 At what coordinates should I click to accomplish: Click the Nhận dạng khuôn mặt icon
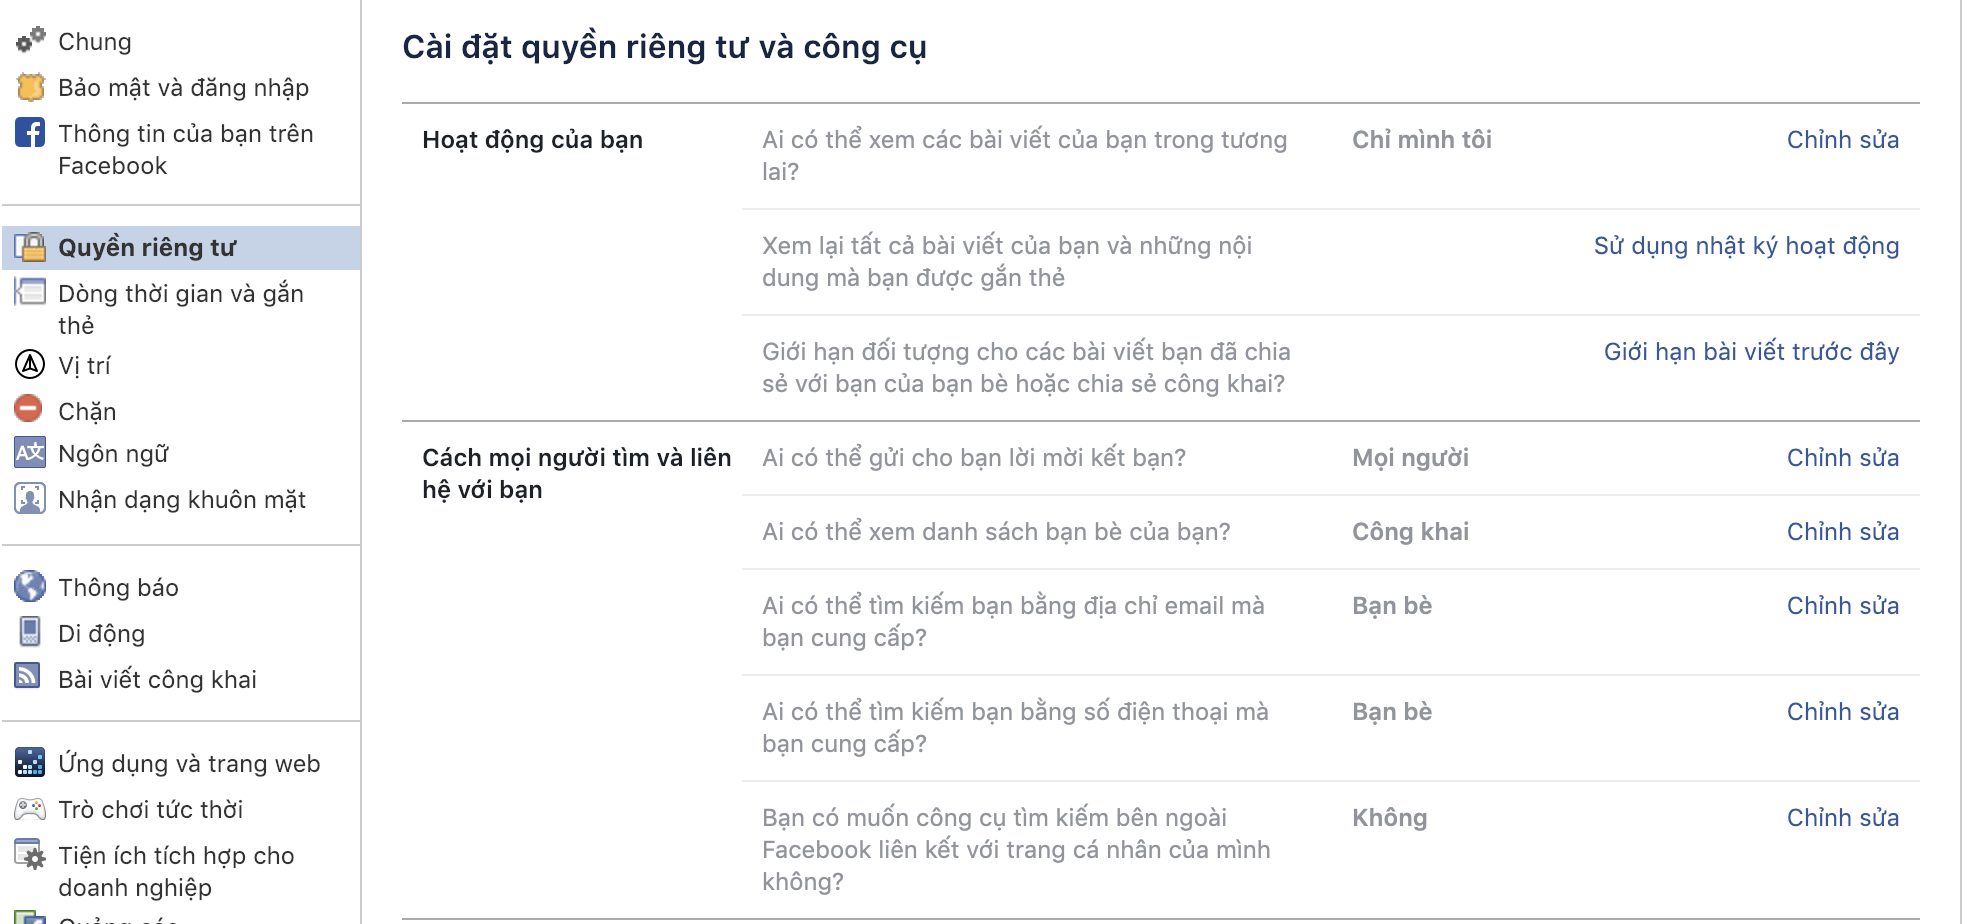30,498
